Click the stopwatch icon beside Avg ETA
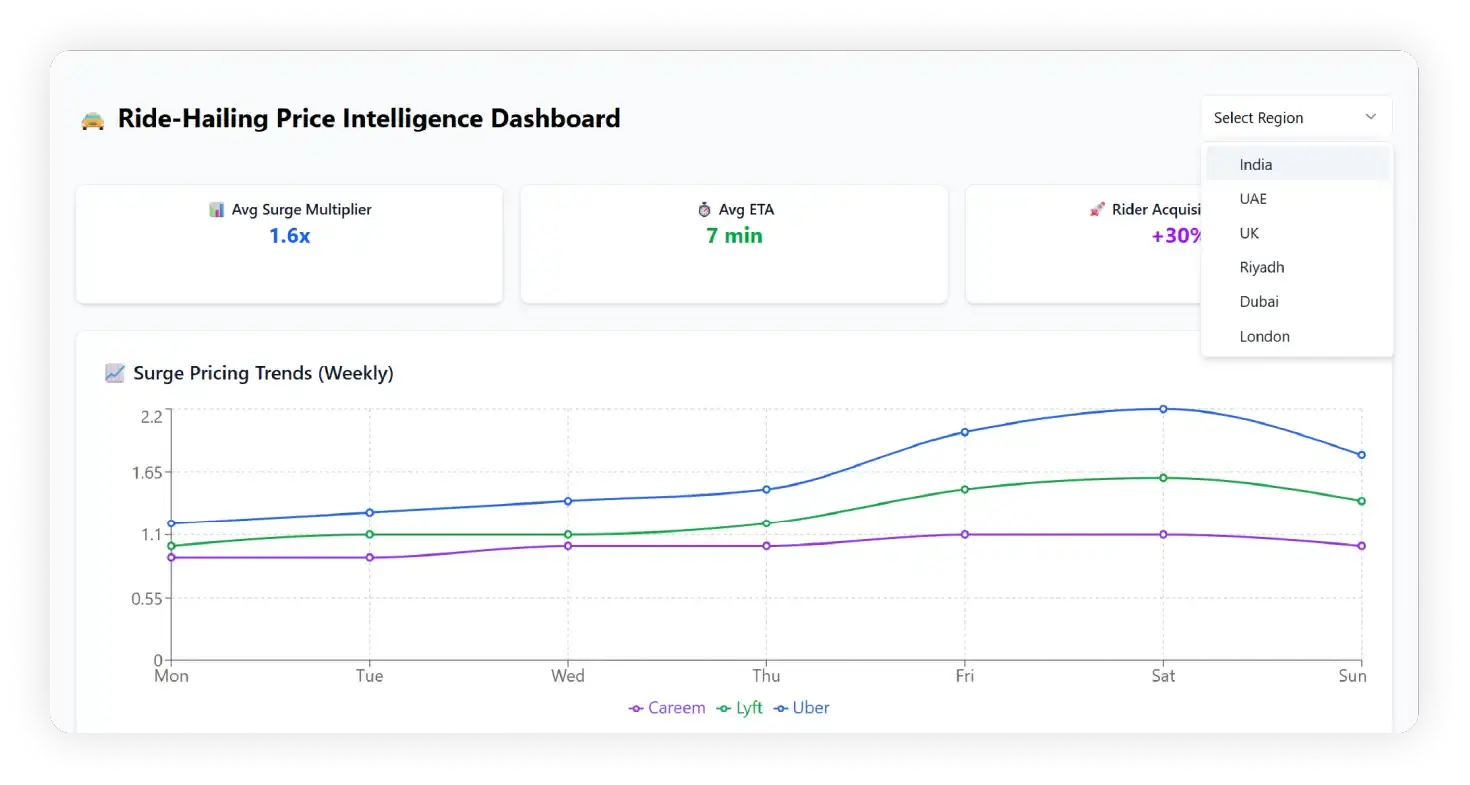This screenshot has height=785, width=1470. (704, 210)
